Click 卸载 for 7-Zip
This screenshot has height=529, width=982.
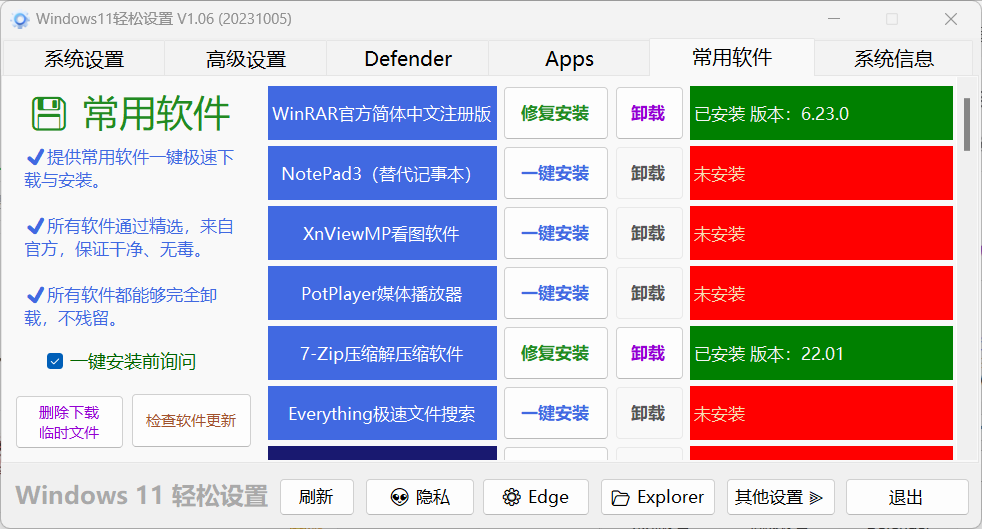point(649,354)
